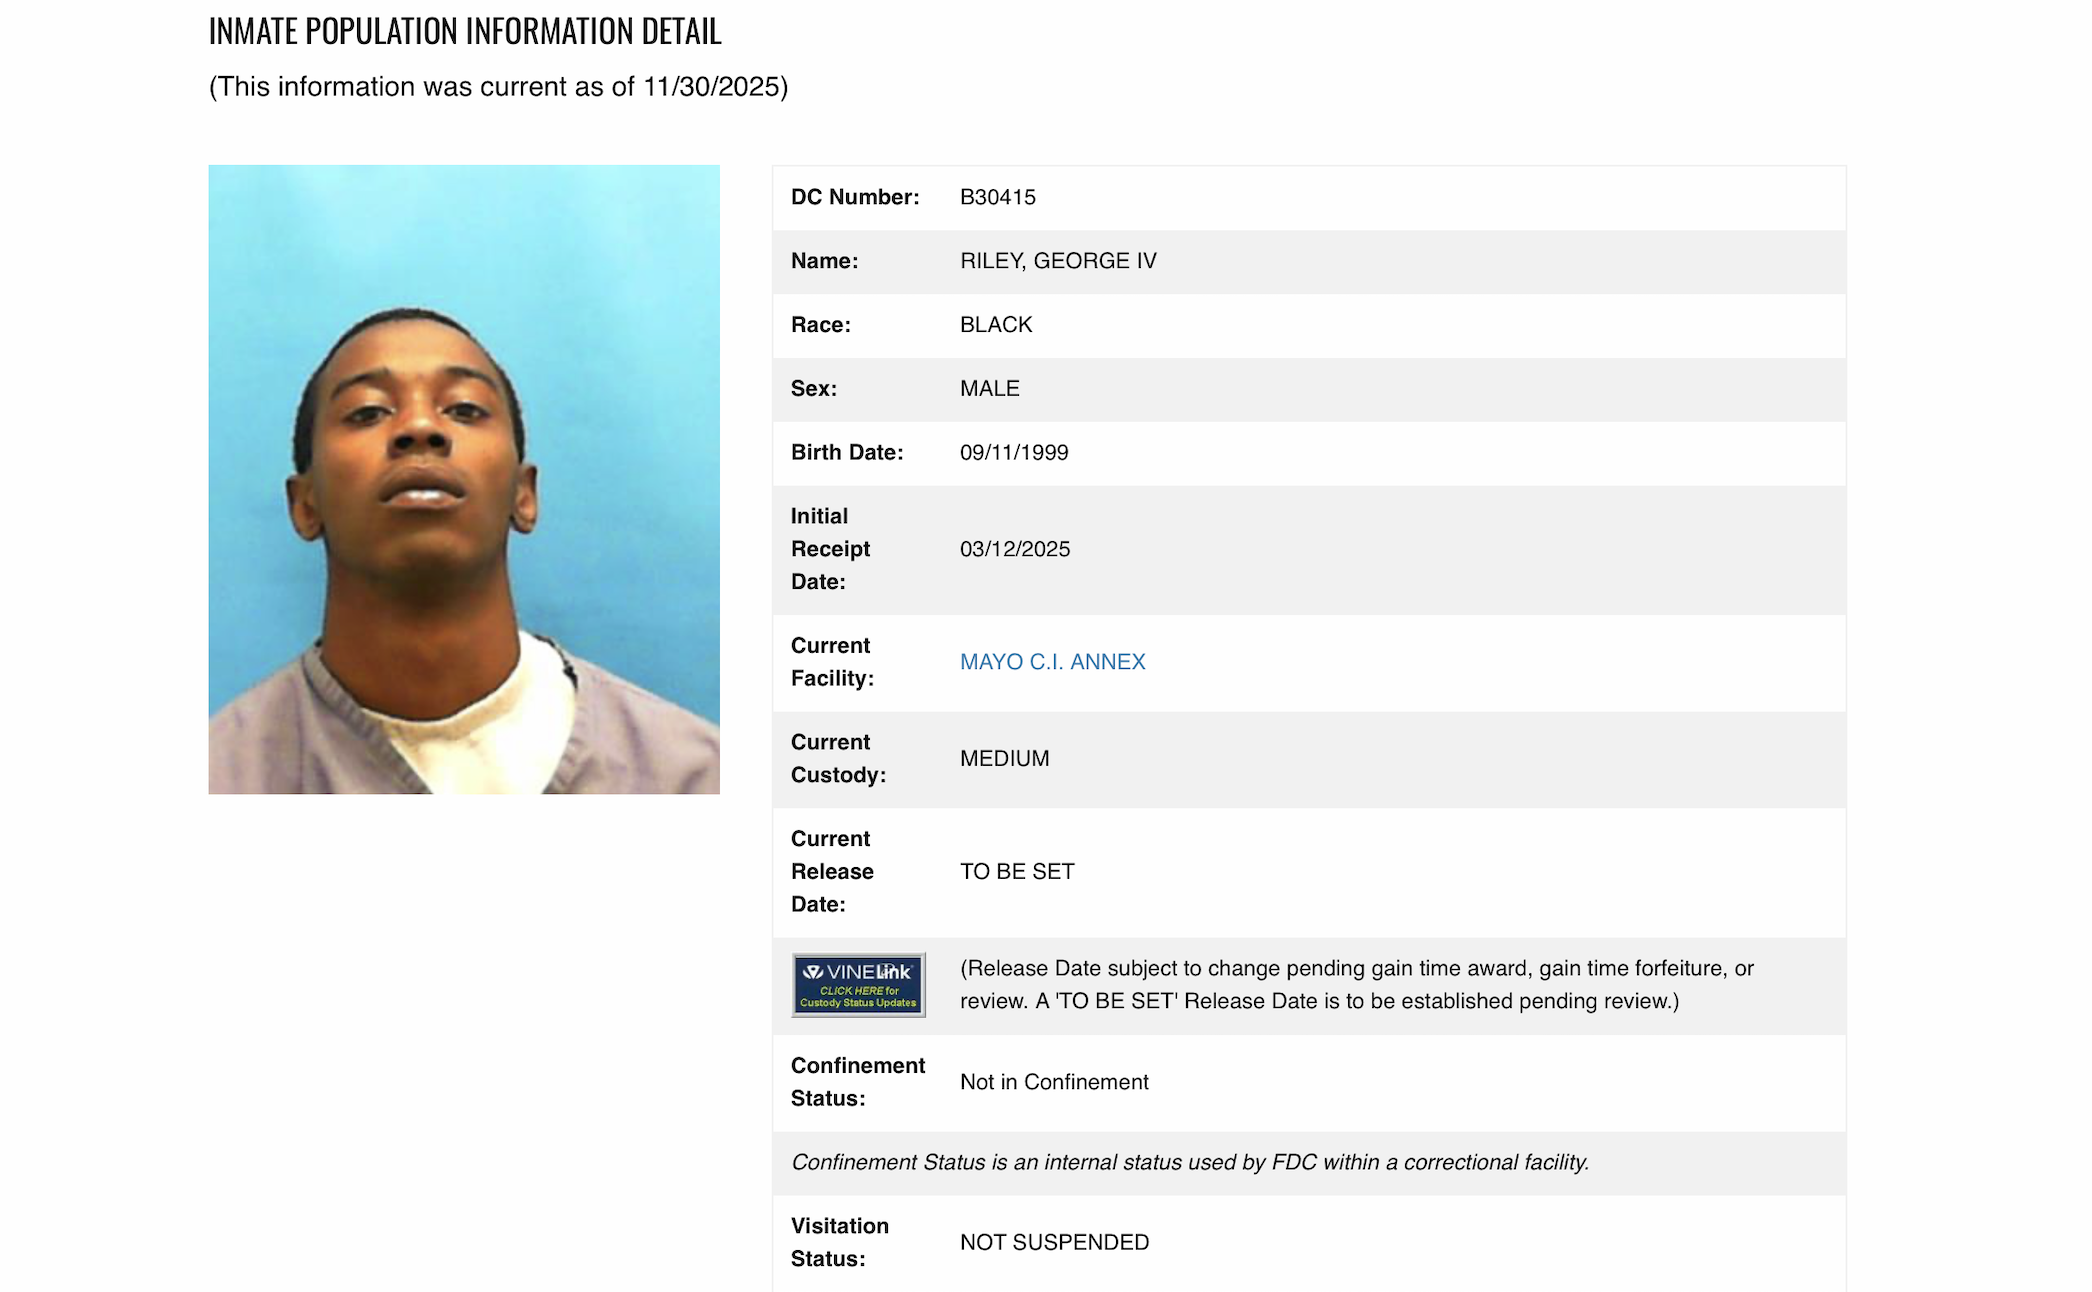
Task: Open the MAYO C.I. ANNEX facility link
Action: coord(1052,662)
